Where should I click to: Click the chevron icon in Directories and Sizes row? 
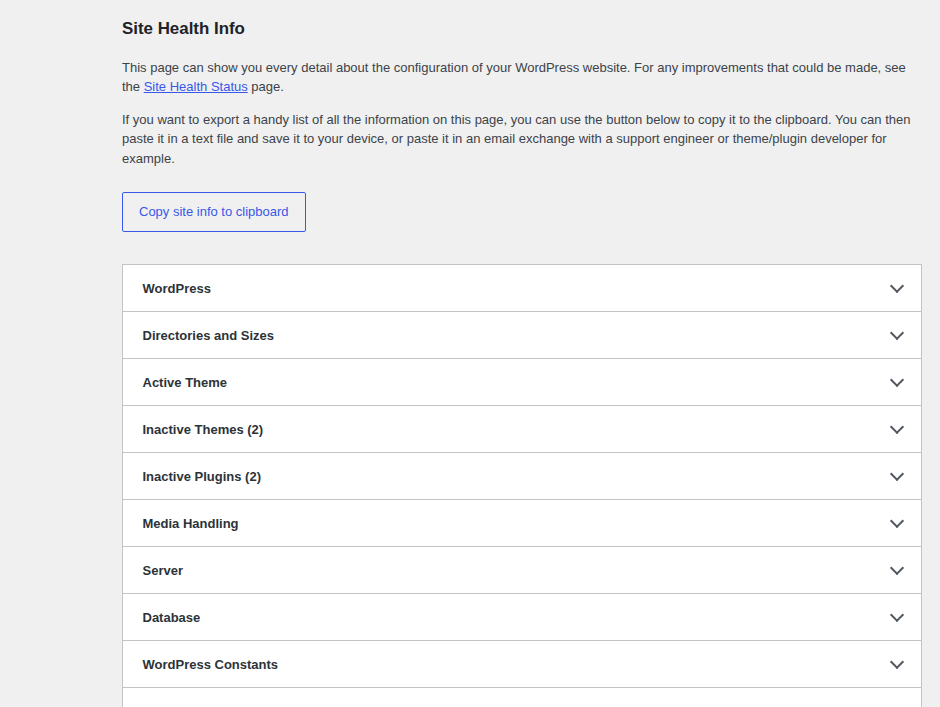point(897,336)
